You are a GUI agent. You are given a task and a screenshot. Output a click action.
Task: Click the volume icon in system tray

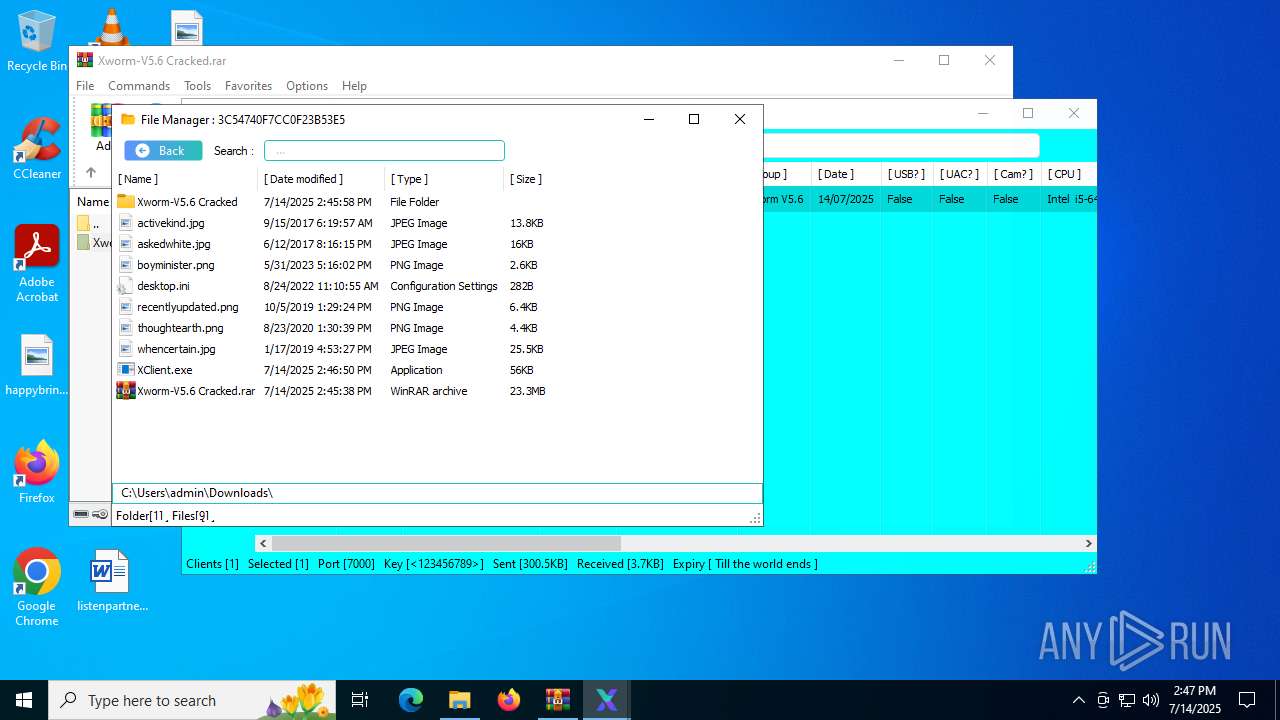coord(1151,700)
